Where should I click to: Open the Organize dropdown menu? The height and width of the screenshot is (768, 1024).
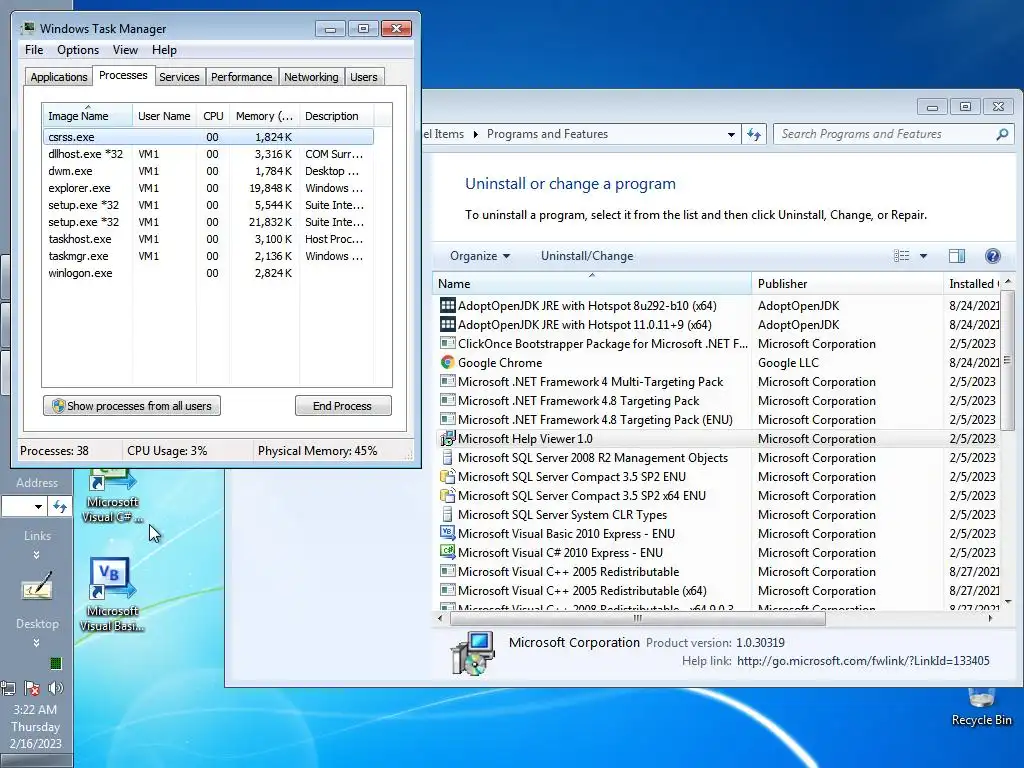[x=479, y=256]
